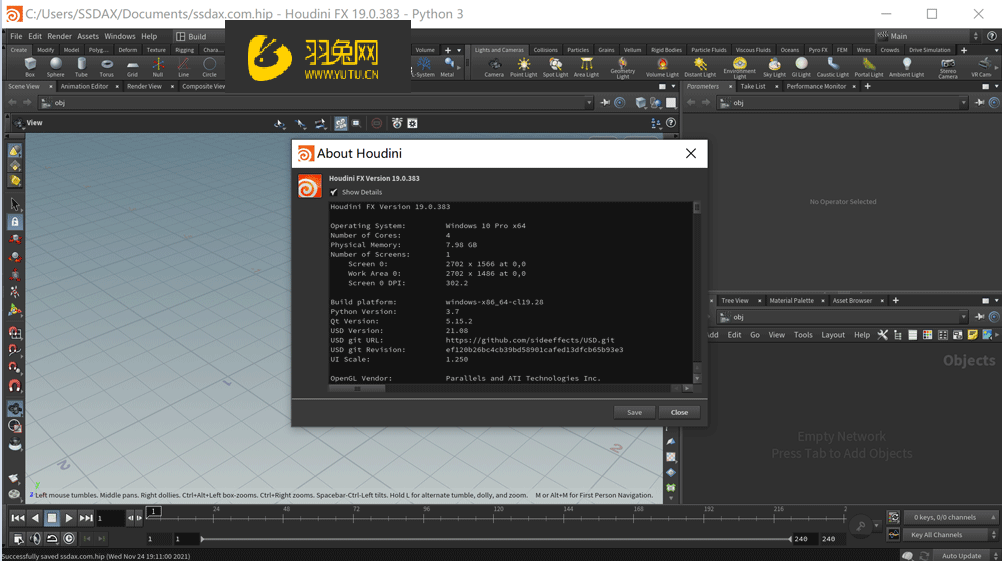This screenshot has height=561, width=1002.
Task: Select the Box shelf tool
Action: [30, 66]
